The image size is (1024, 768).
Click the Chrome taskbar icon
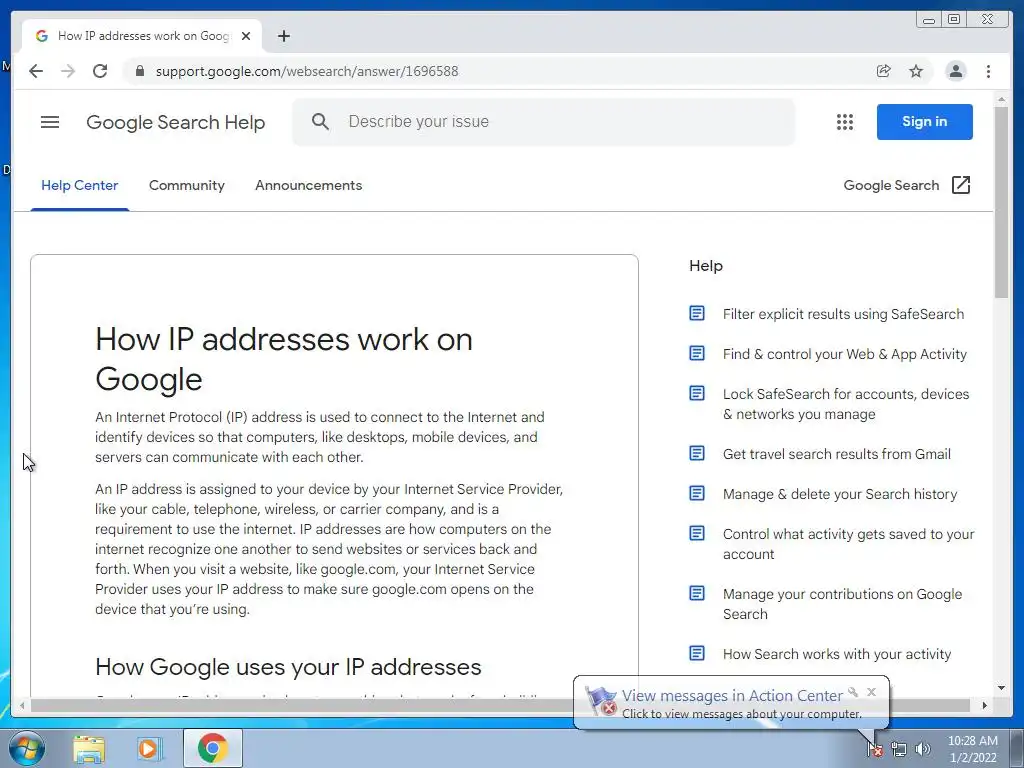point(212,748)
